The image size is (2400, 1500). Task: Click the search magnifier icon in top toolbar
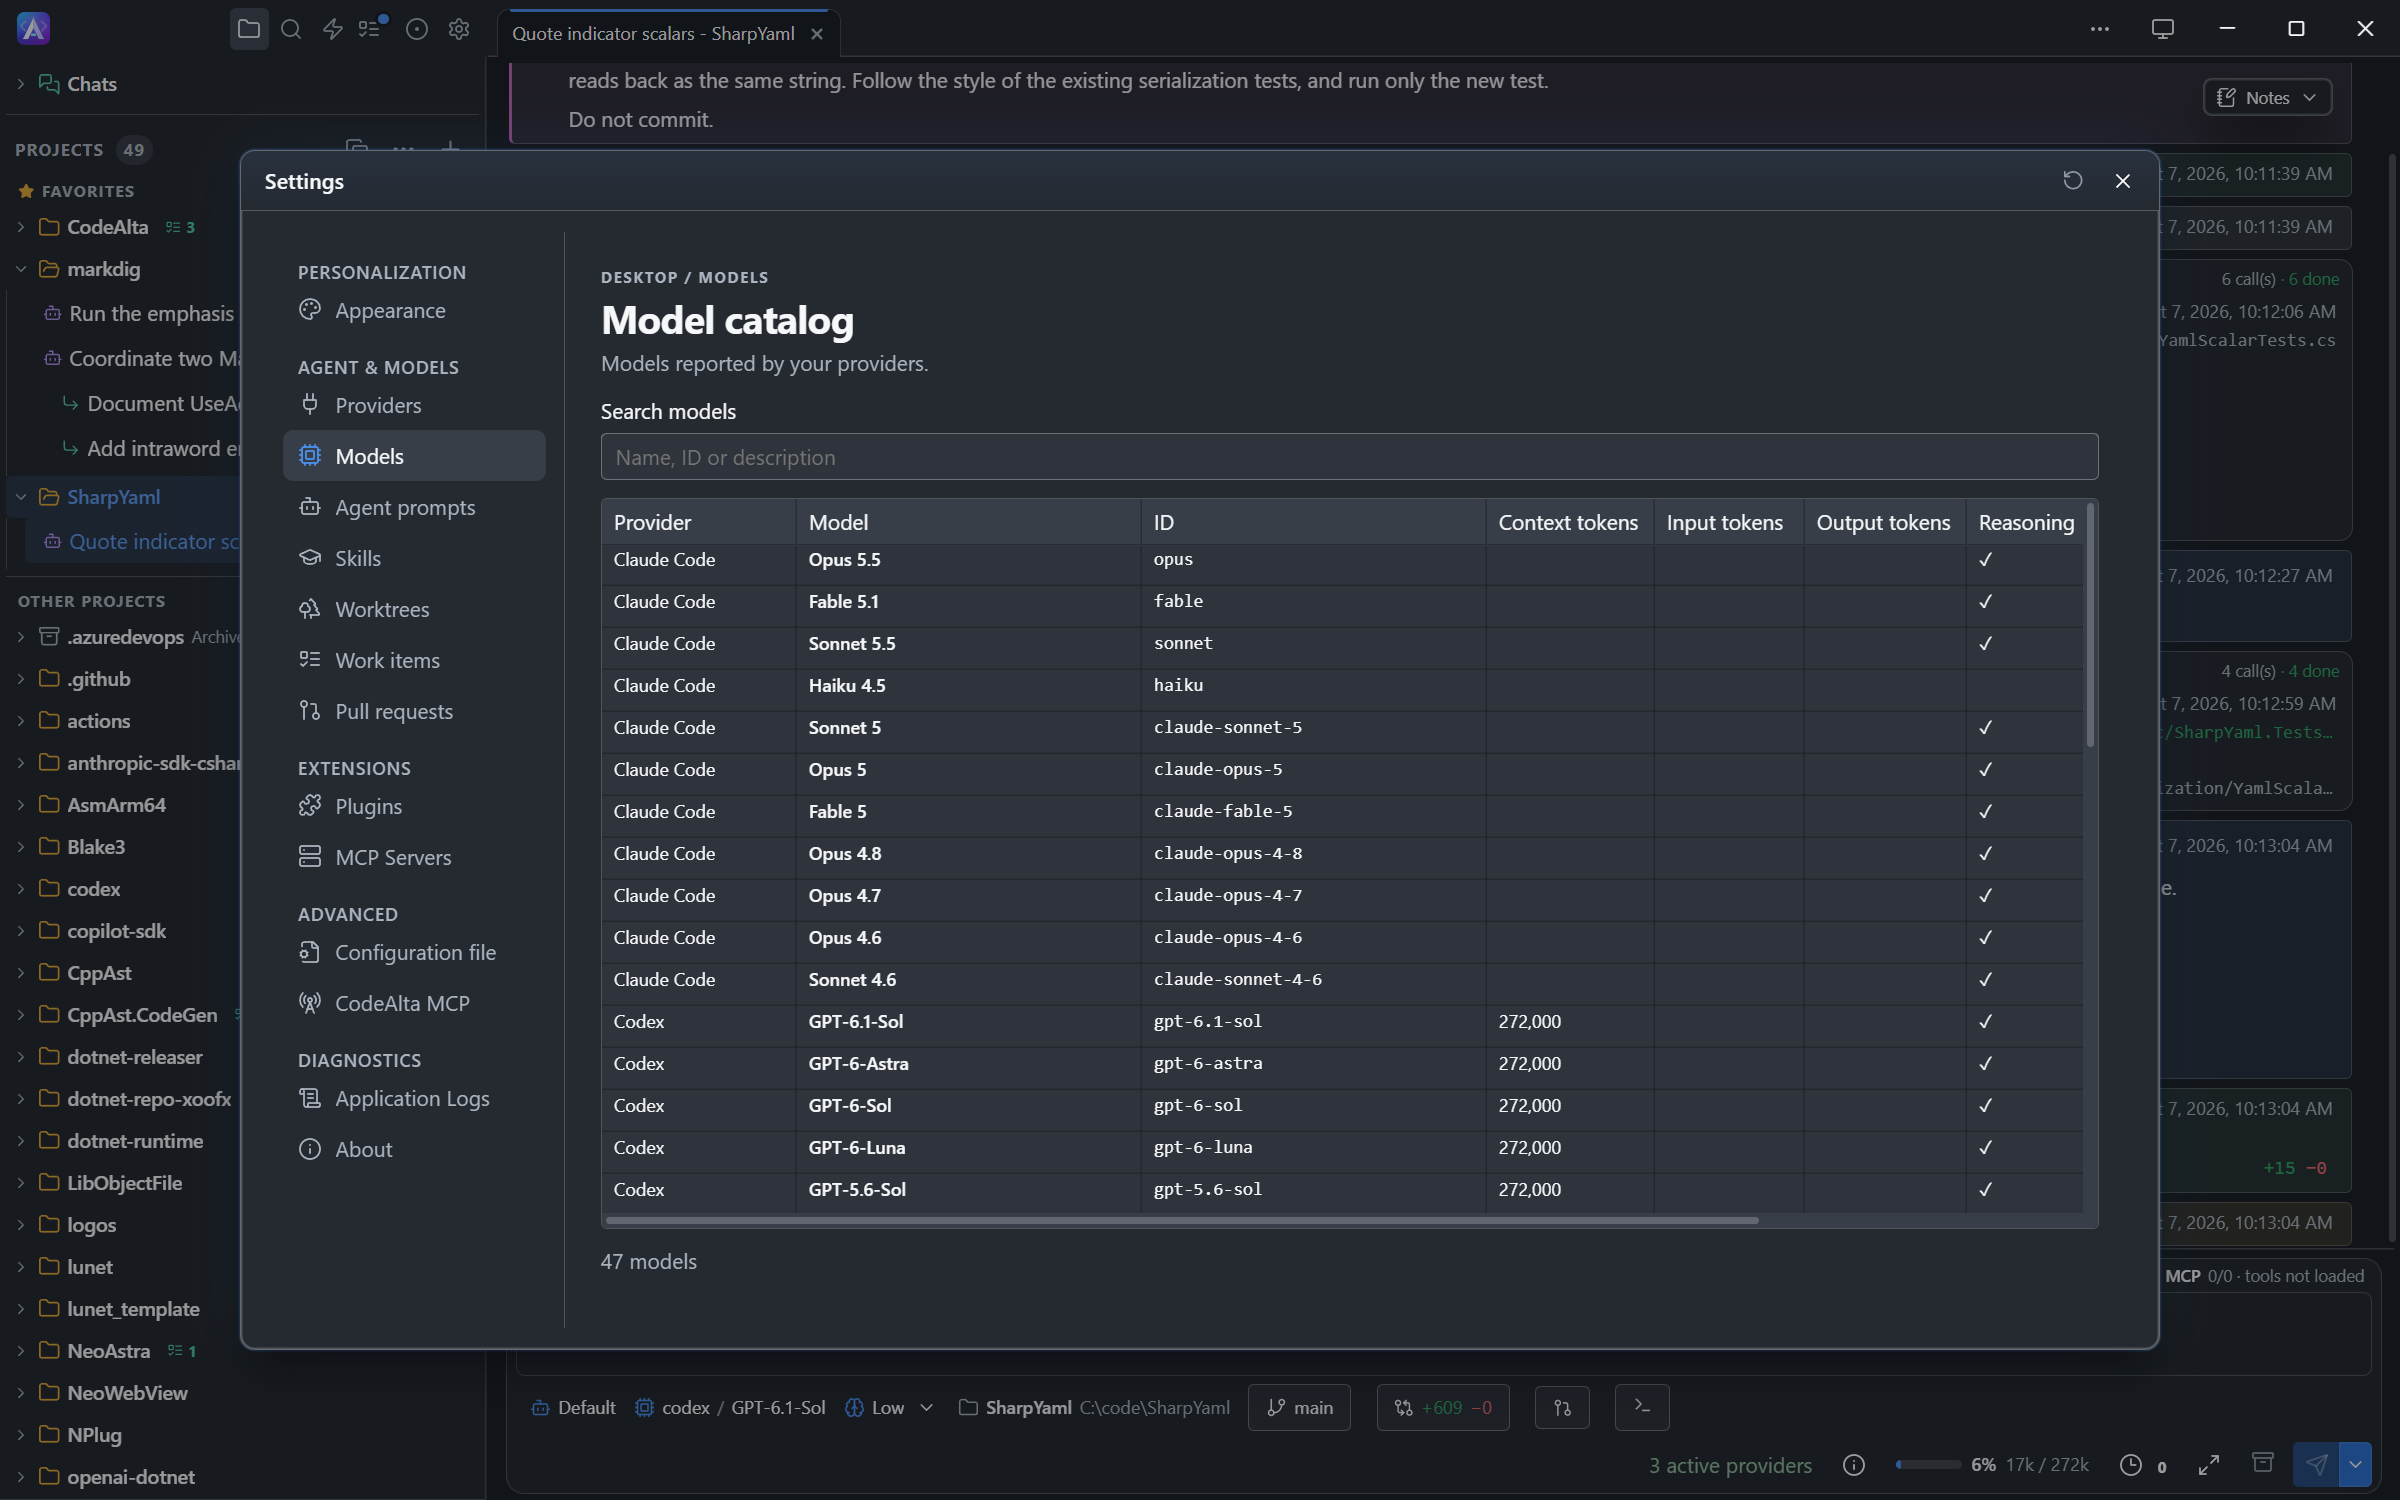pyautogui.click(x=291, y=29)
